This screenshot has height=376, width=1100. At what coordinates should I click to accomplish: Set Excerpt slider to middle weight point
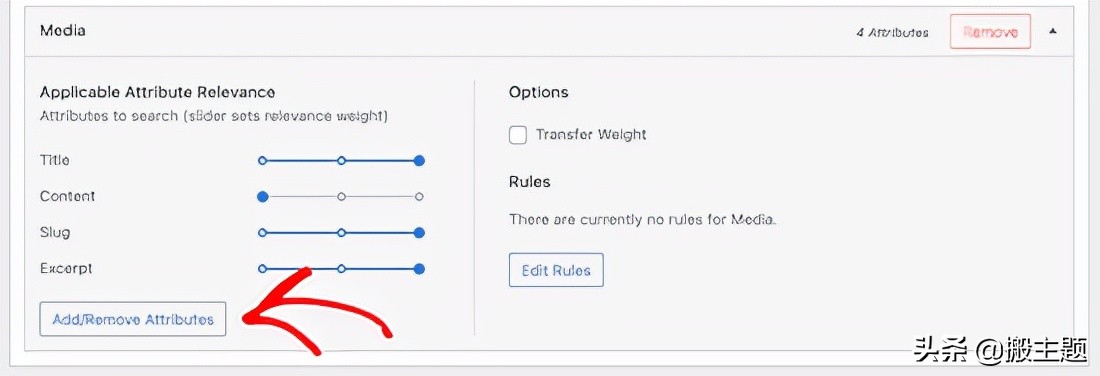click(341, 268)
